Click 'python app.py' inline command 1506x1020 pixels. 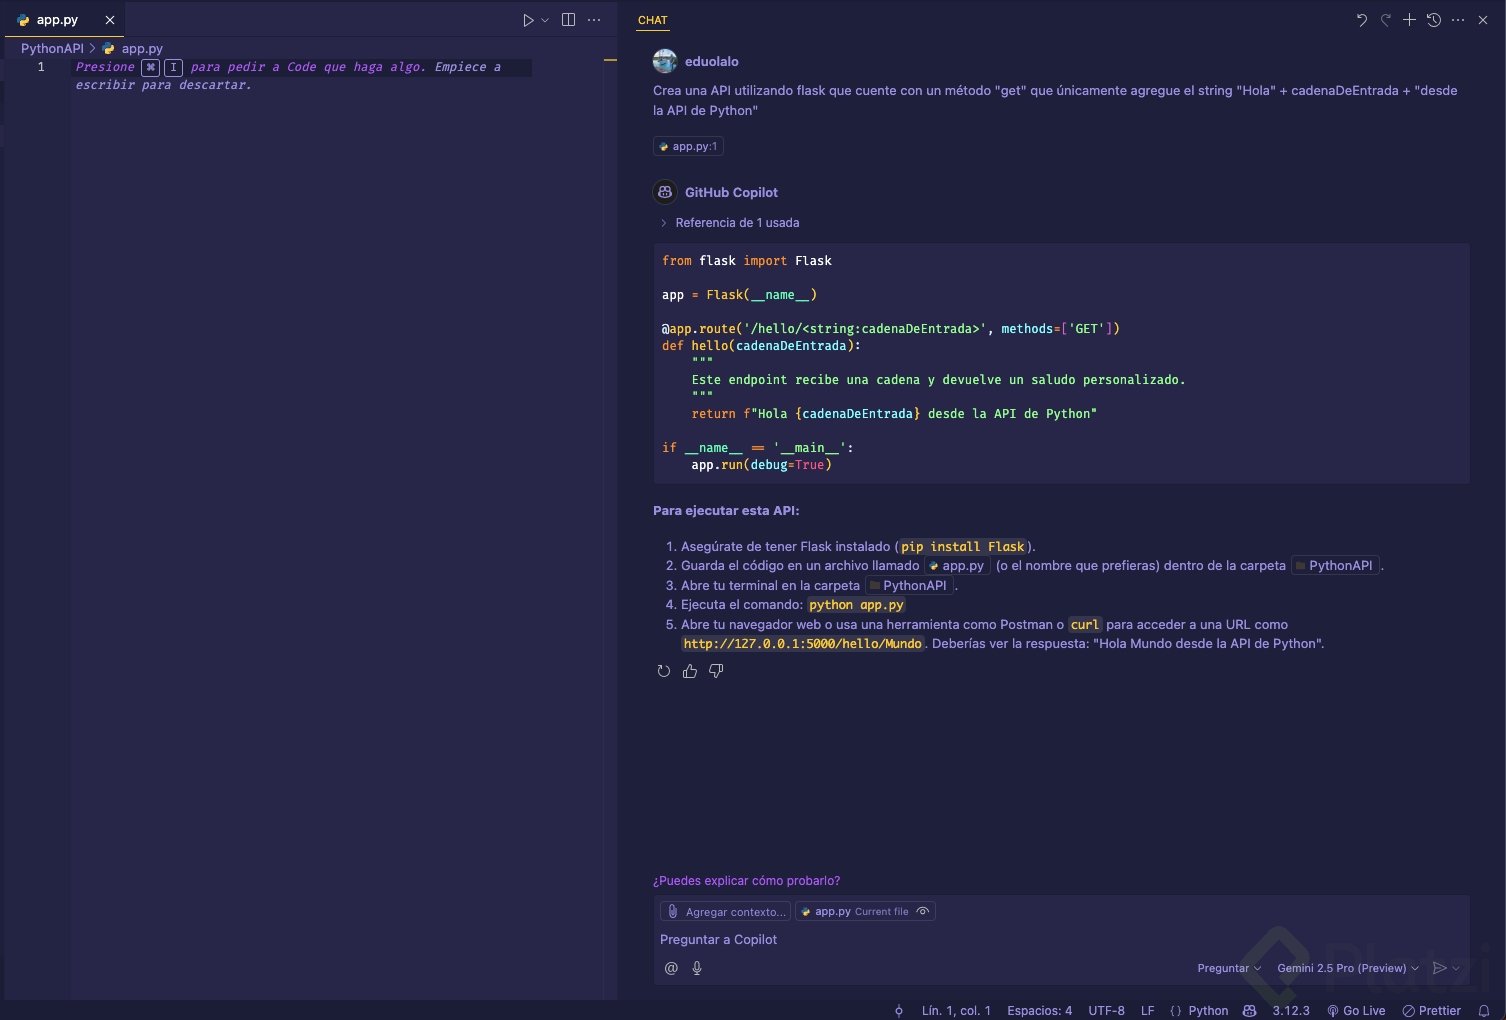(856, 605)
